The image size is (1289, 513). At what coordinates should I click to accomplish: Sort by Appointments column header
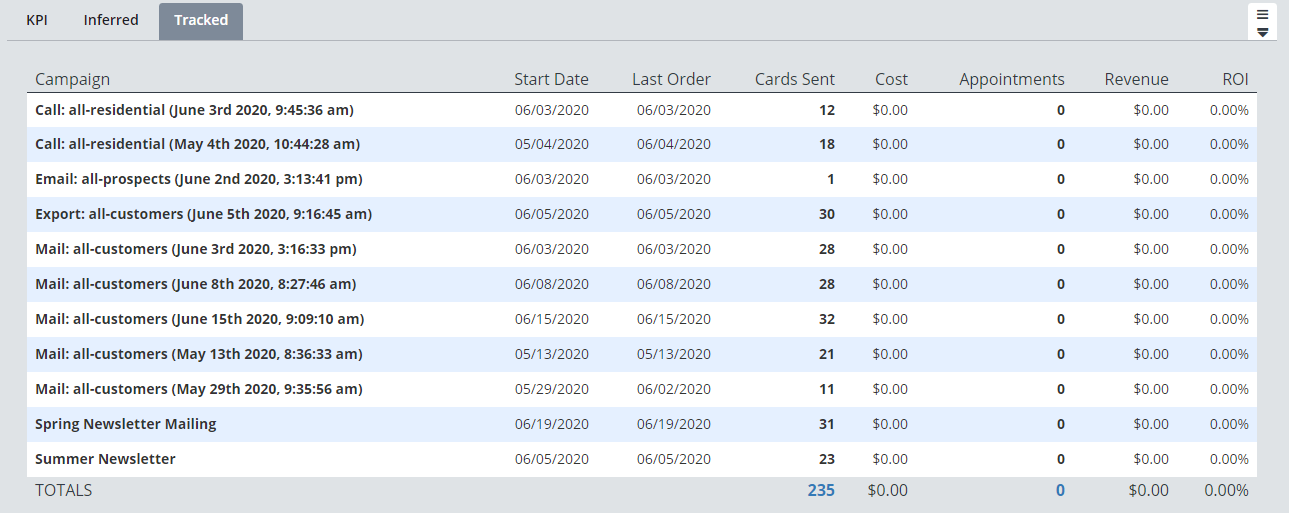(1011, 79)
